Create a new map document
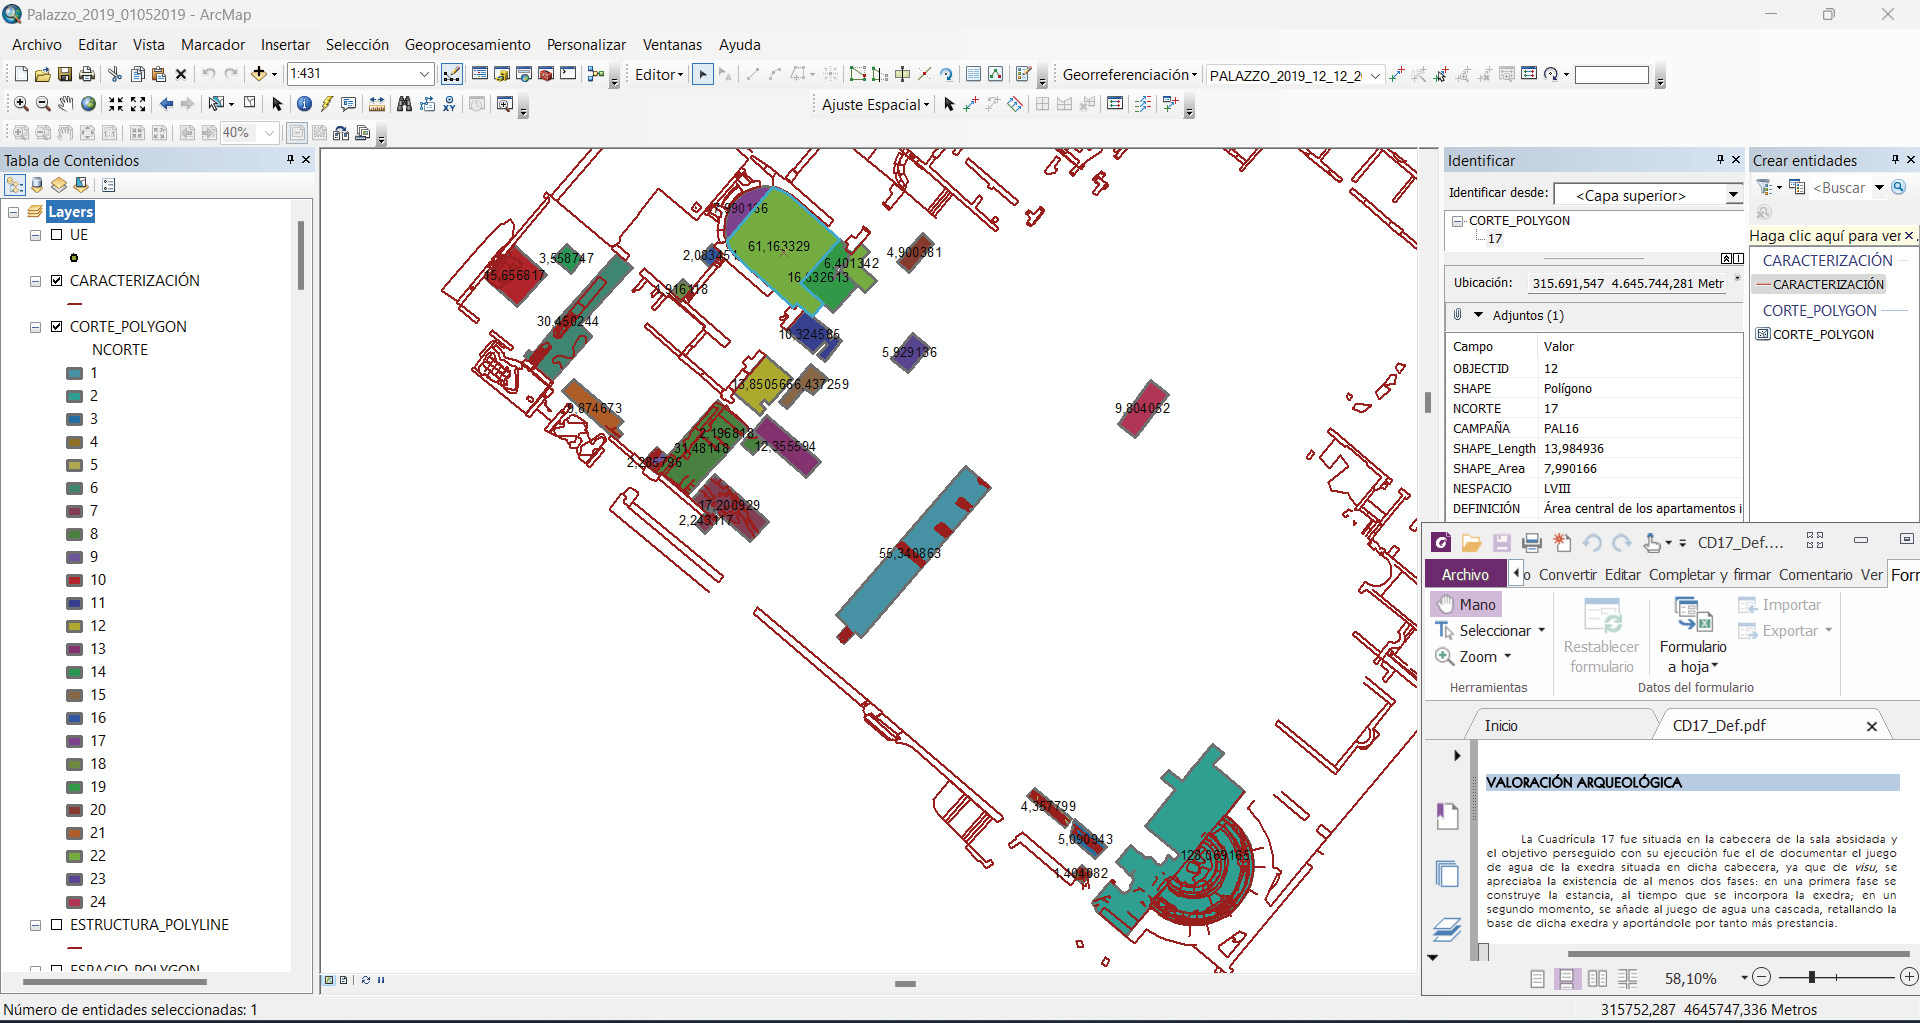 pos(21,74)
